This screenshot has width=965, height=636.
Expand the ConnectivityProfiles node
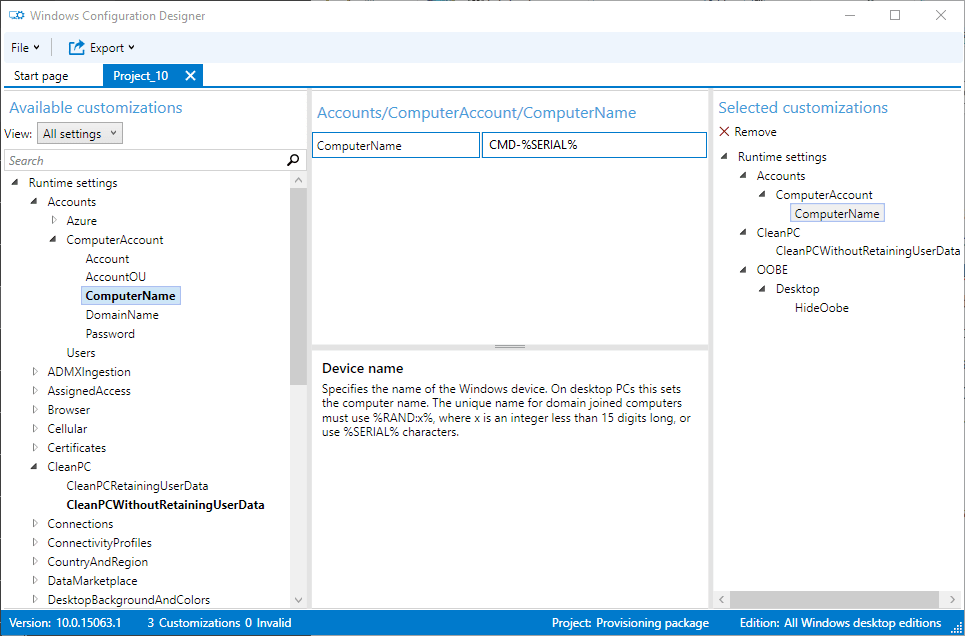pos(35,543)
